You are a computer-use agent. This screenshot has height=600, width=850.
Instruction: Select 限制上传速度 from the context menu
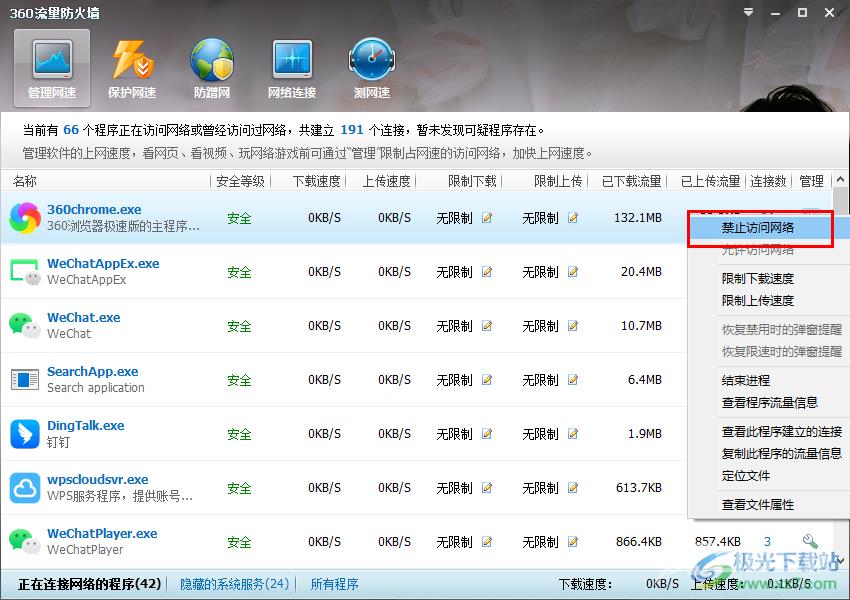point(758,300)
